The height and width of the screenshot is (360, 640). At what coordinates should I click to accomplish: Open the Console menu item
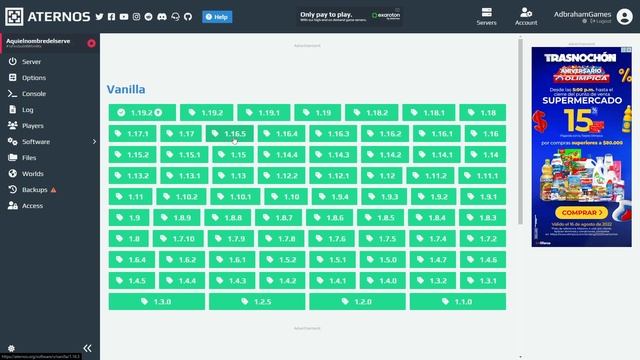click(50, 93)
